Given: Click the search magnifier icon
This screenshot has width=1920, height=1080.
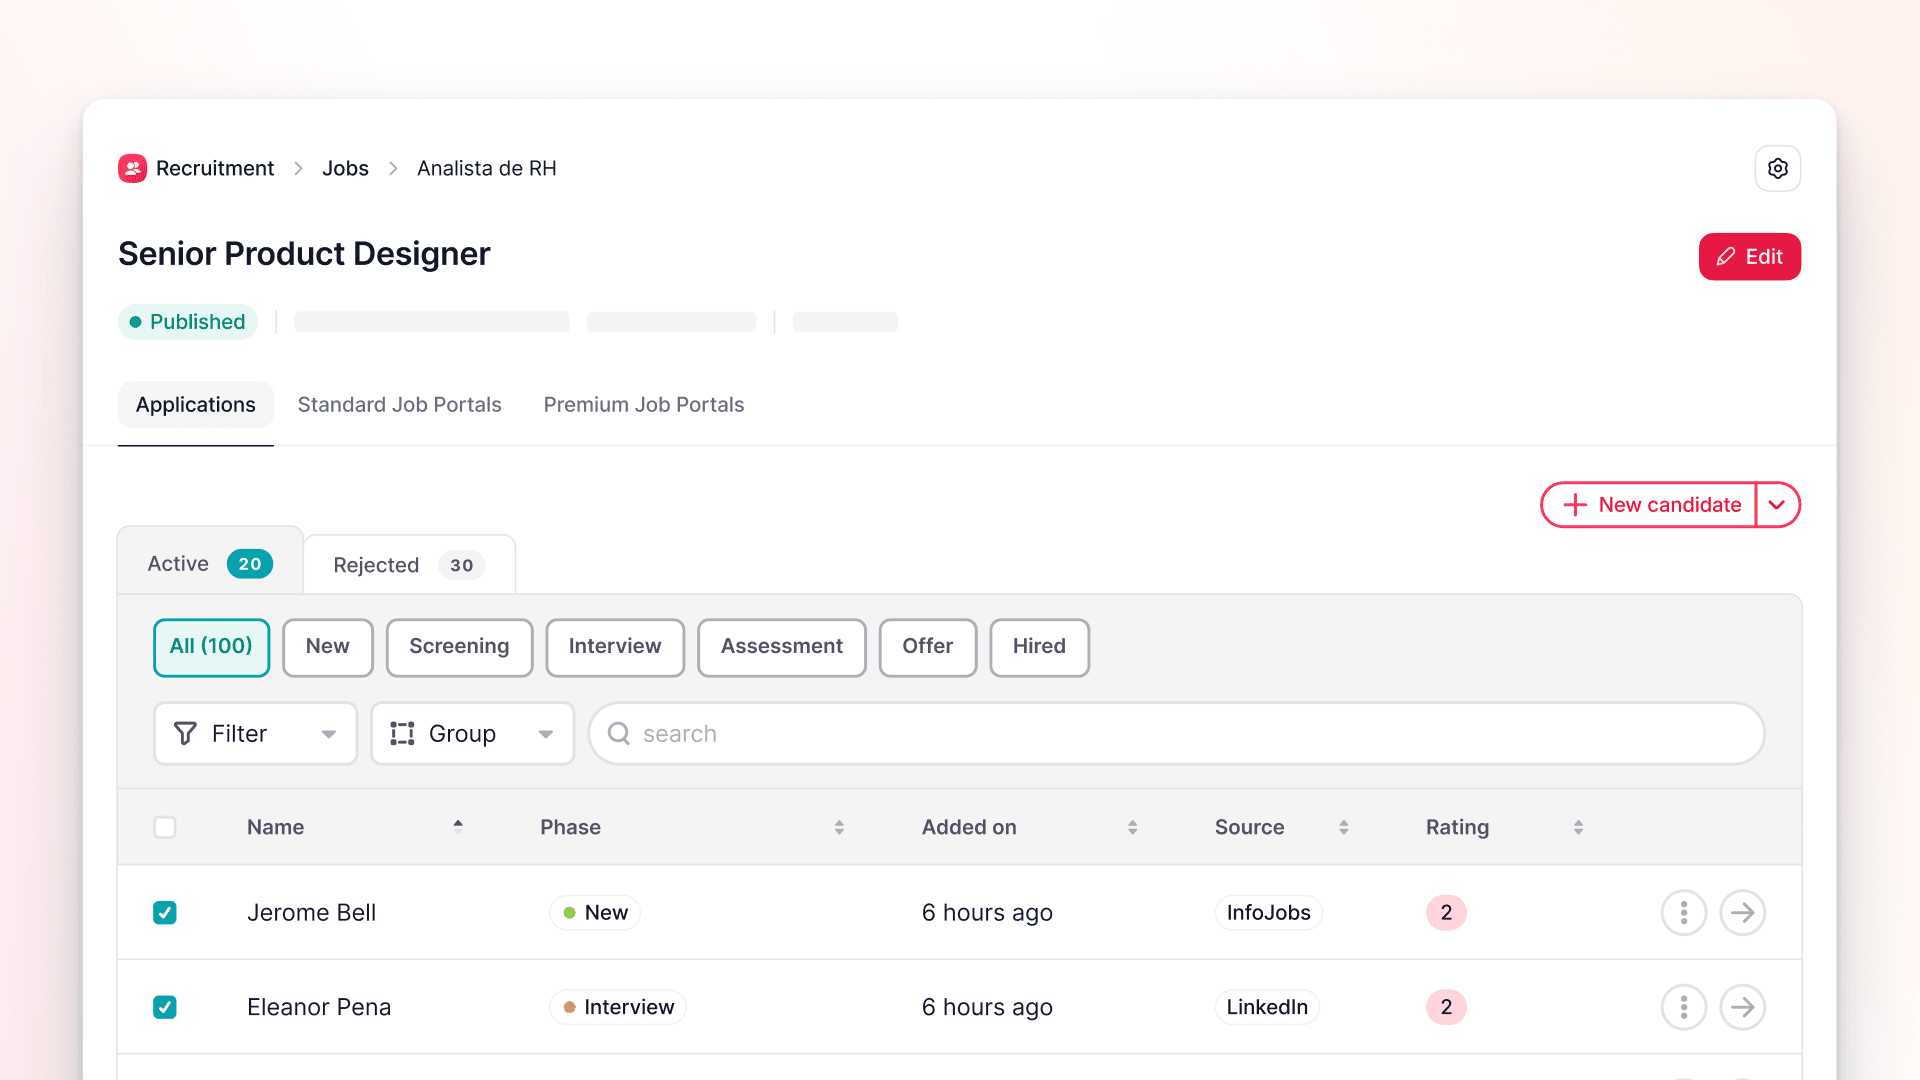Looking at the screenshot, I should click(619, 733).
